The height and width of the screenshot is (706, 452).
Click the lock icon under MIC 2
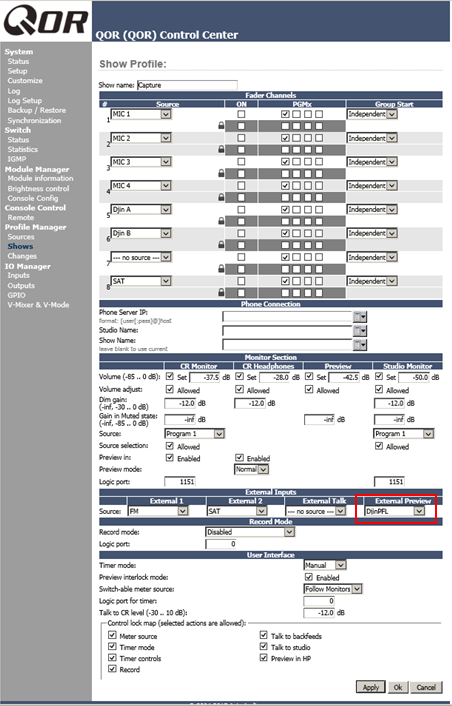click(221, 149)
